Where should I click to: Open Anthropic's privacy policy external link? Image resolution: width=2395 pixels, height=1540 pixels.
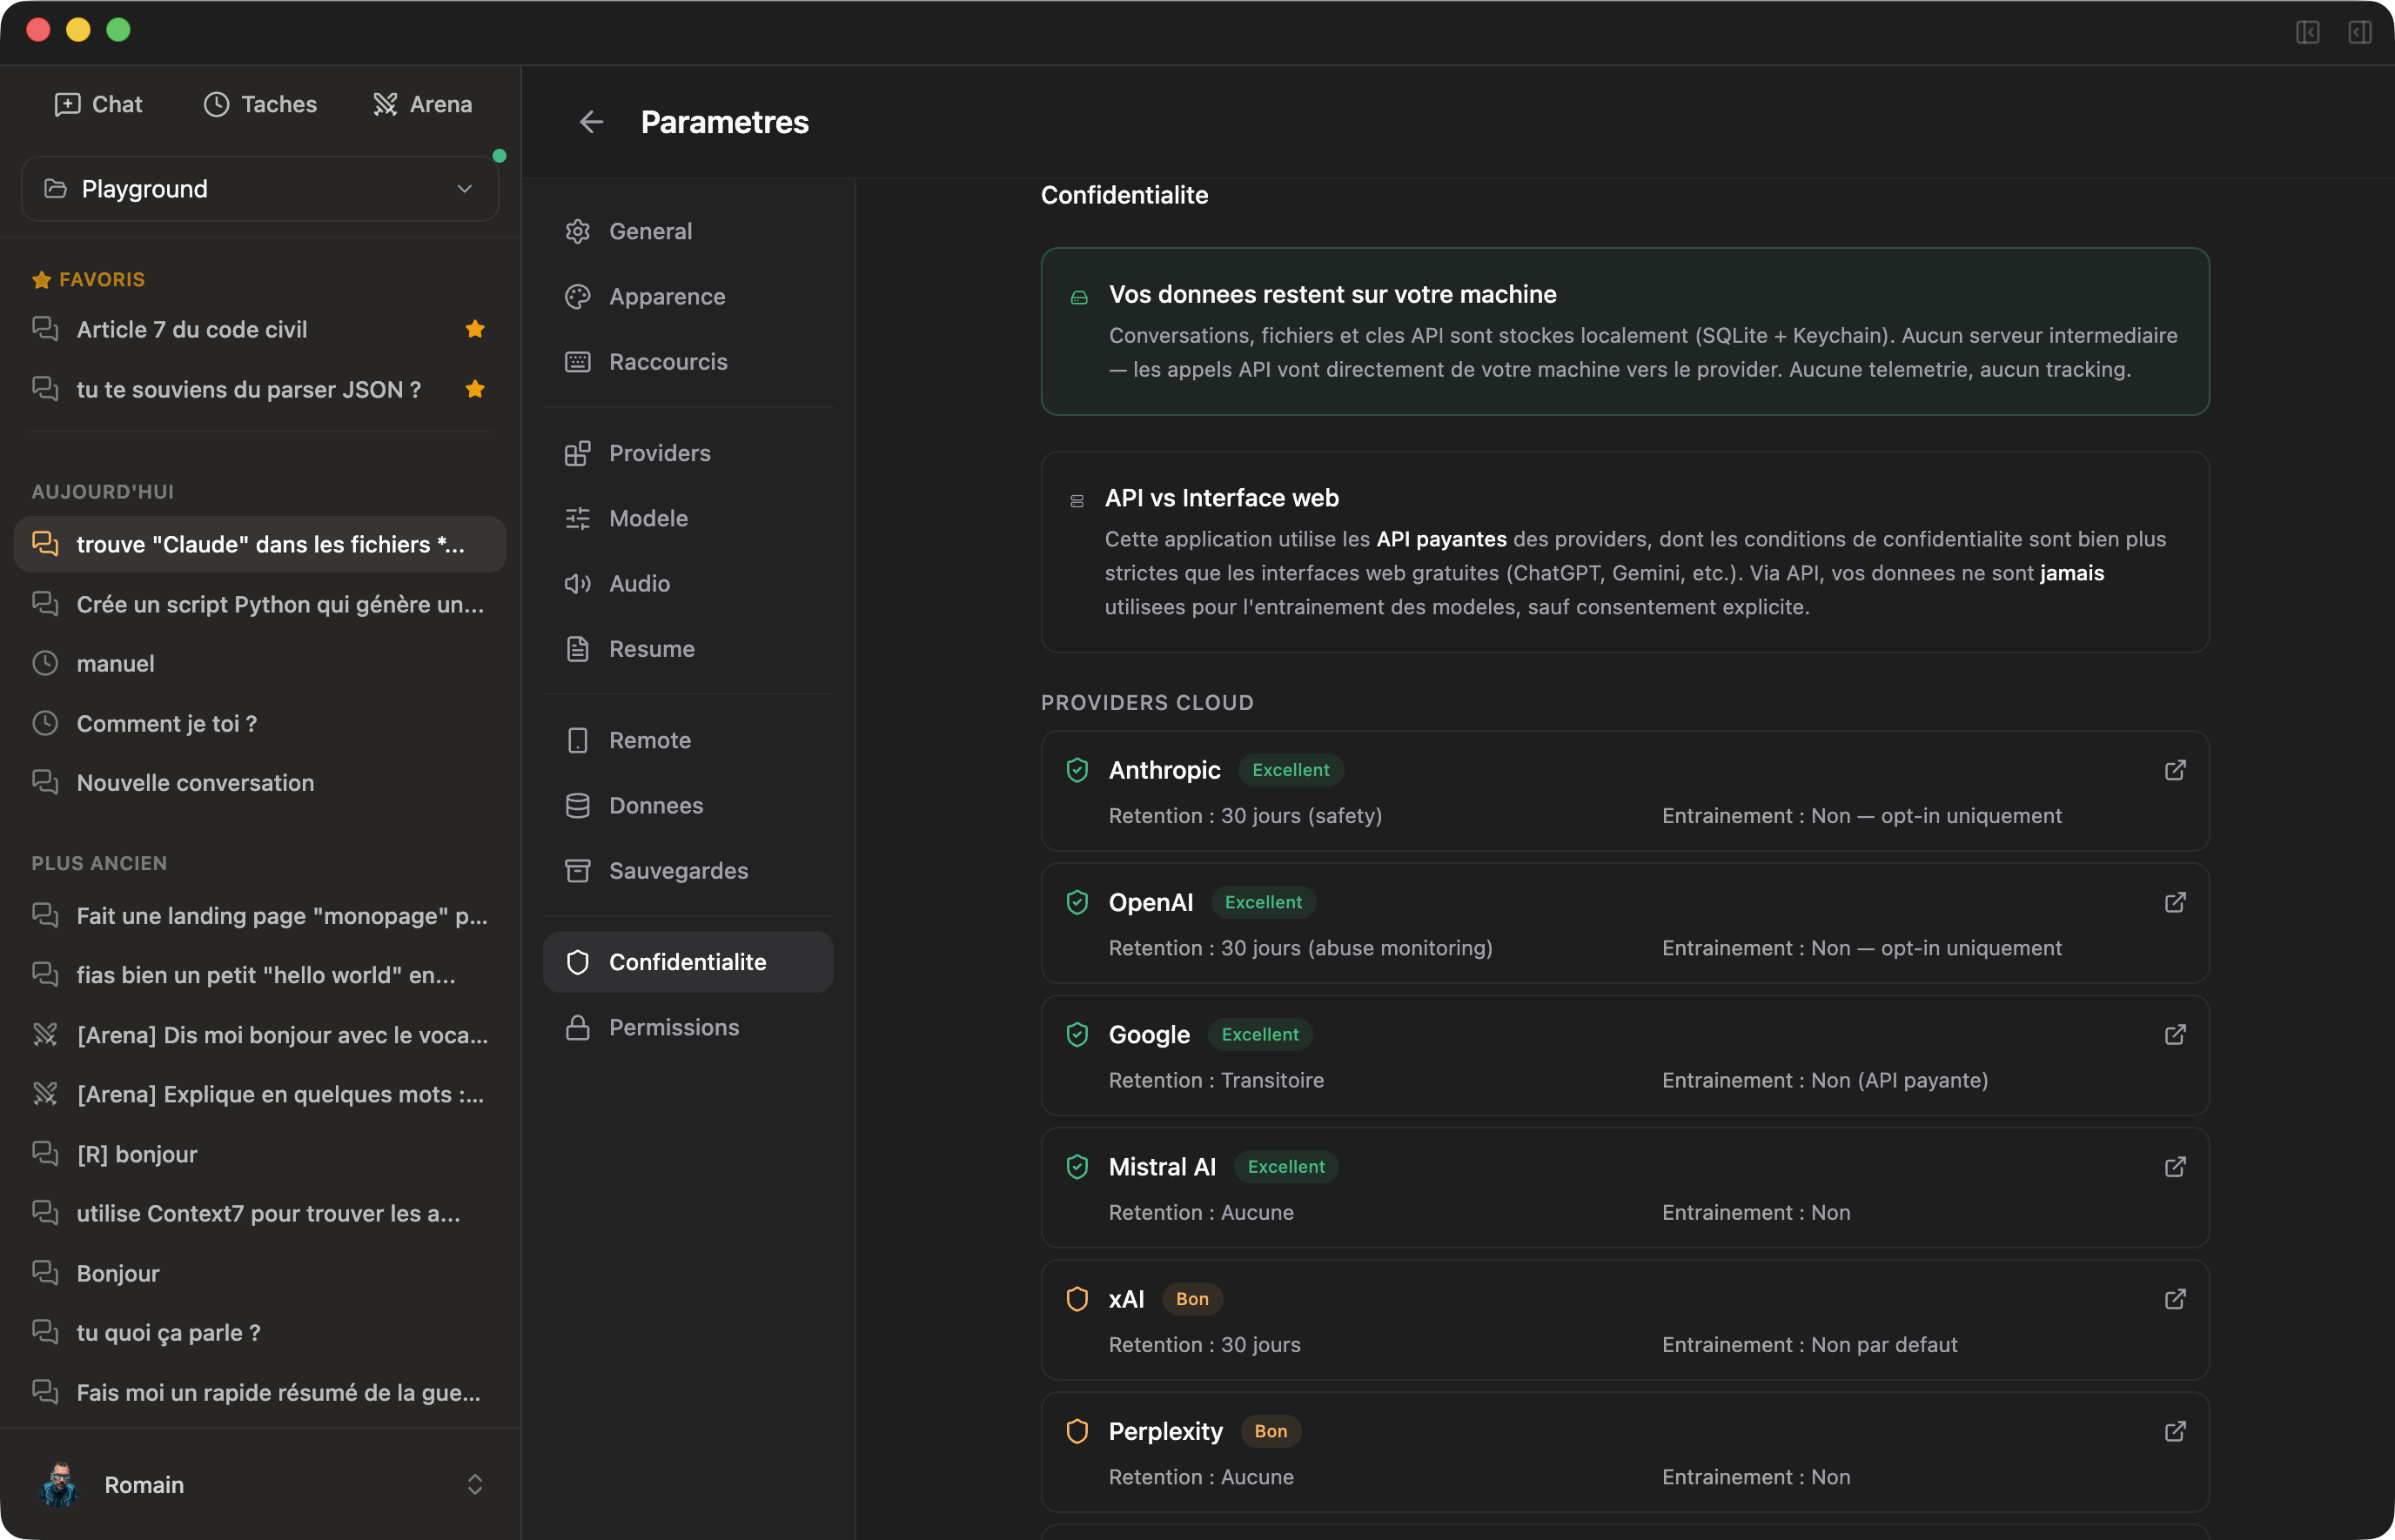2175,770
